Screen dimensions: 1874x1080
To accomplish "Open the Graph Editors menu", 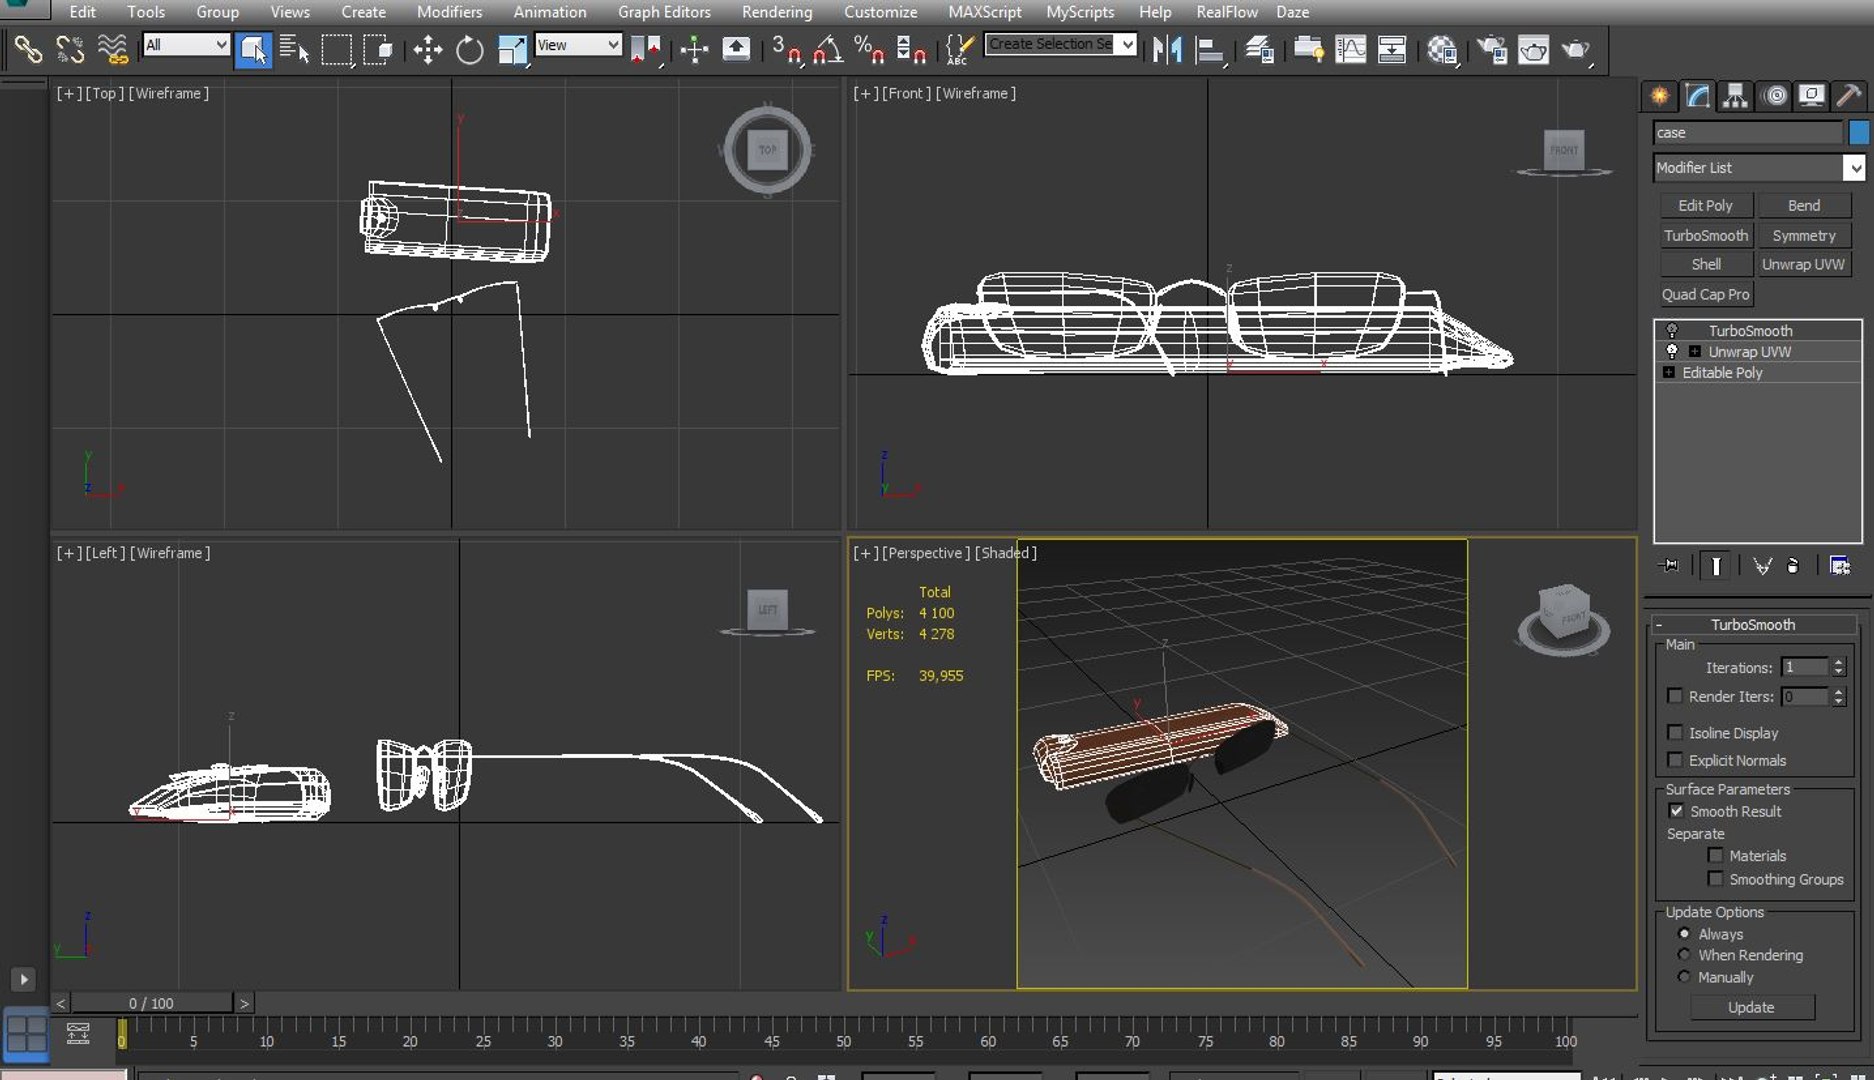I will click(x=664, y=12).
